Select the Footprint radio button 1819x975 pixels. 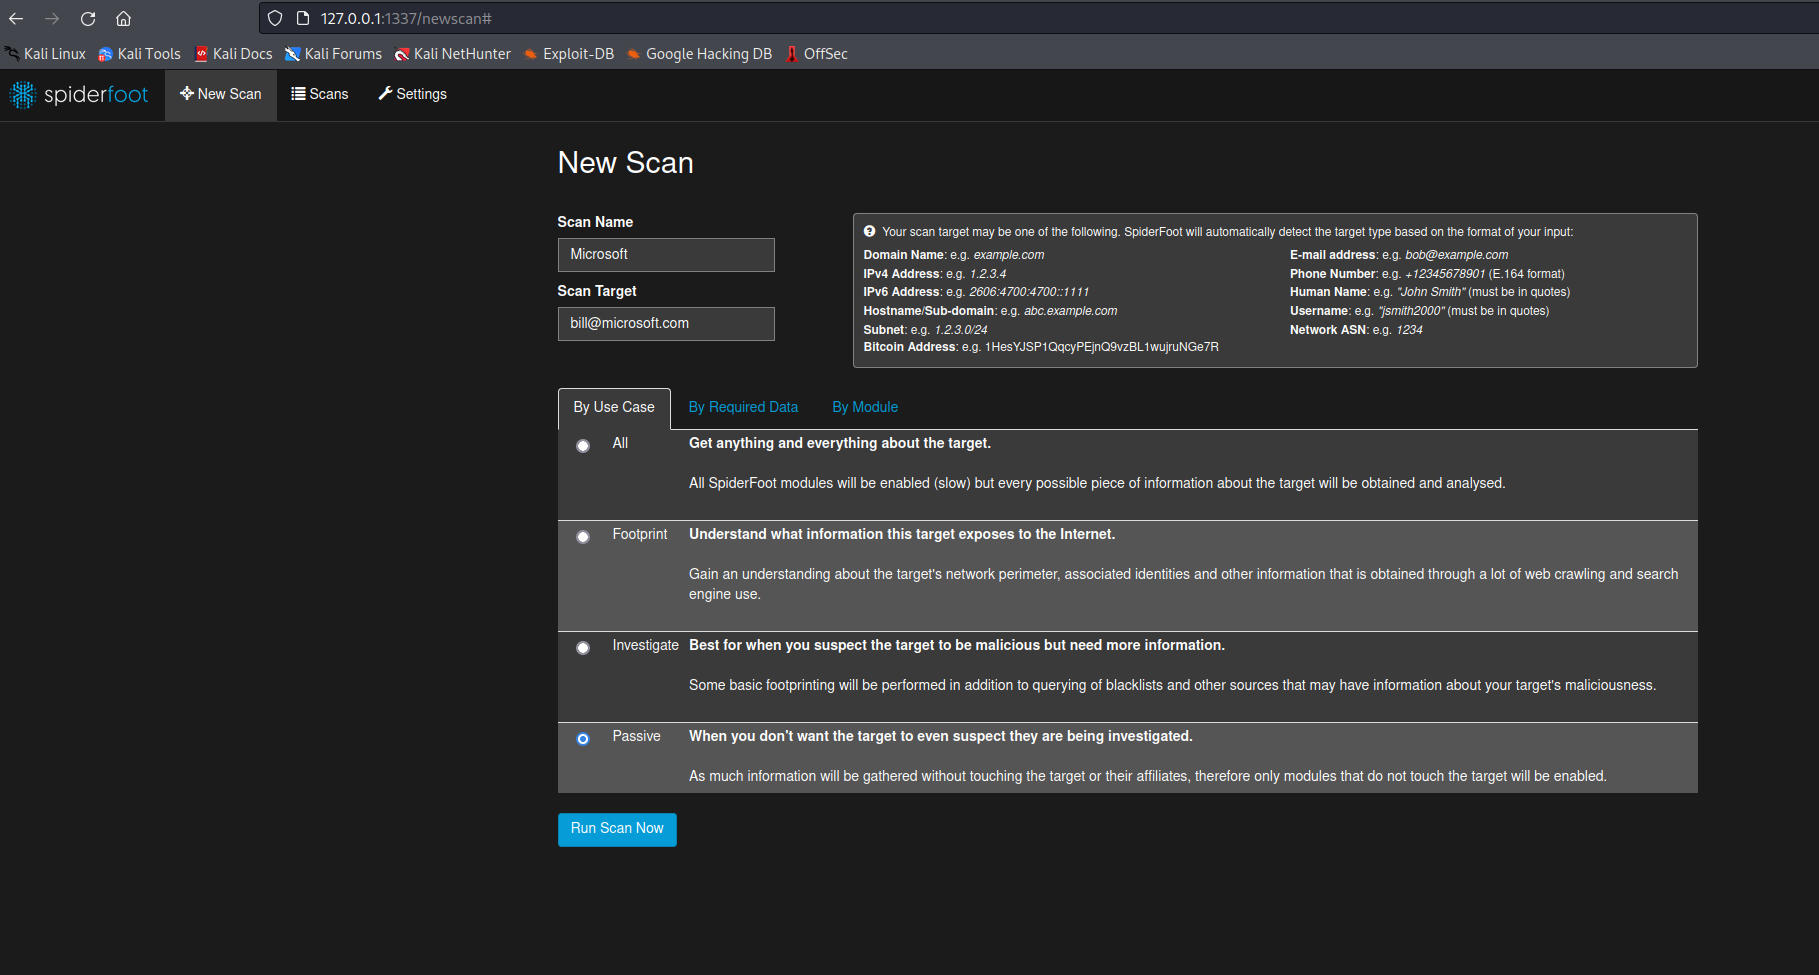(583, 537)
